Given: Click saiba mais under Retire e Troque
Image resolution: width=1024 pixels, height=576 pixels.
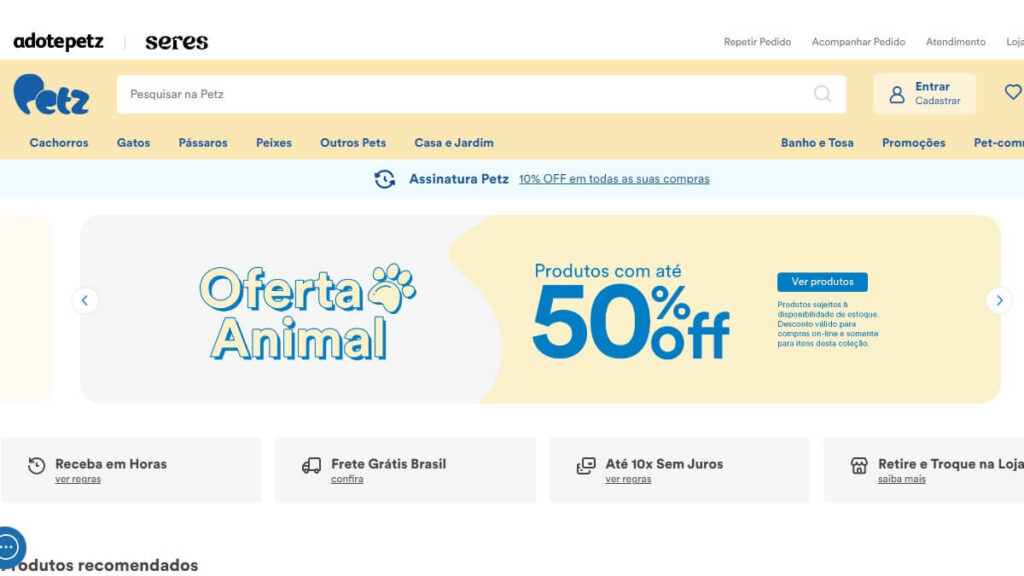Looking at the screenshot, I should coord(901,479).
